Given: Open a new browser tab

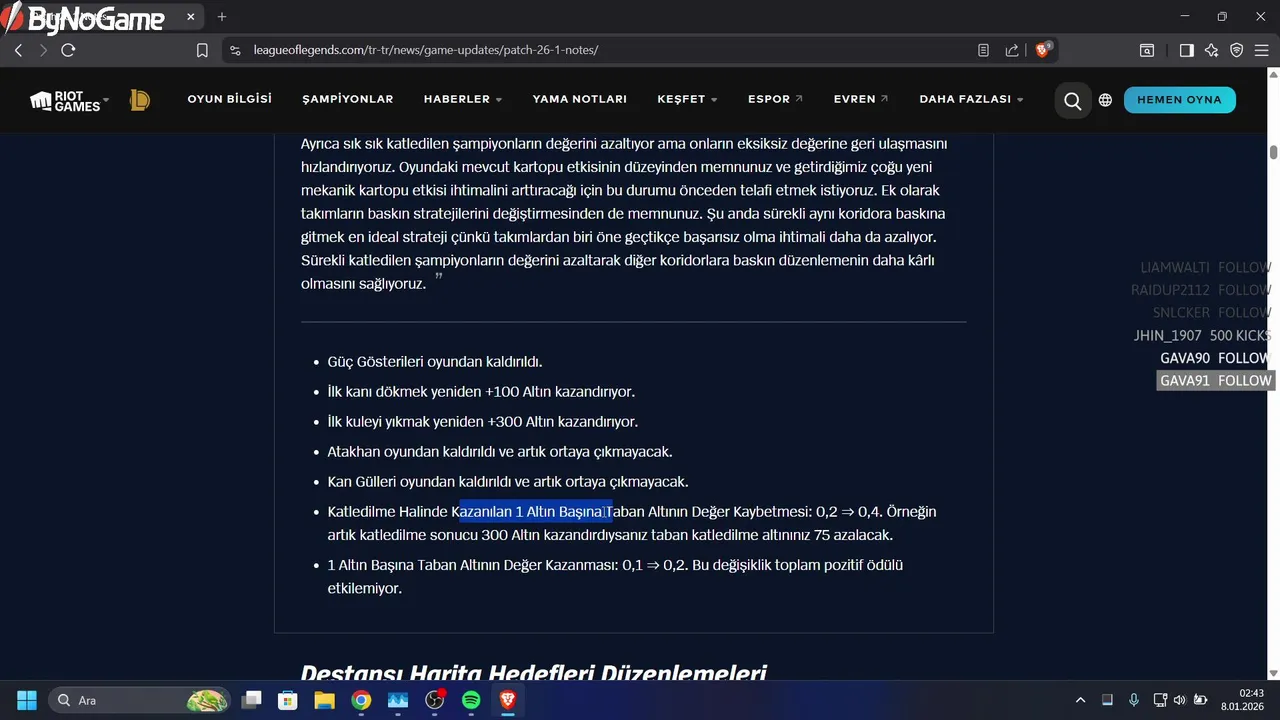Looking at the screenshot, I should coord(222,17).
